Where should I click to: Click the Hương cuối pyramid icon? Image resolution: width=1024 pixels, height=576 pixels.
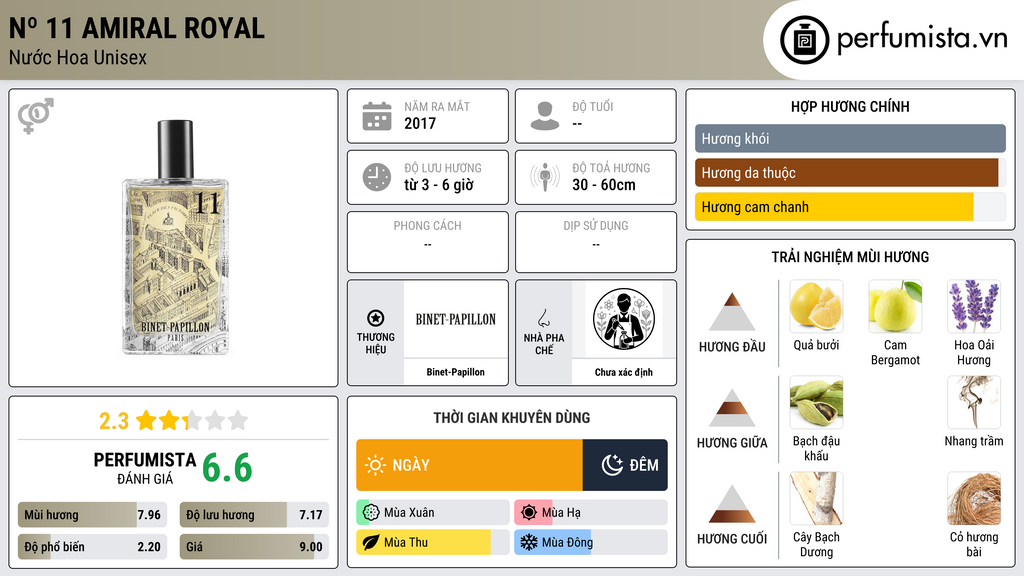[732, 504]
